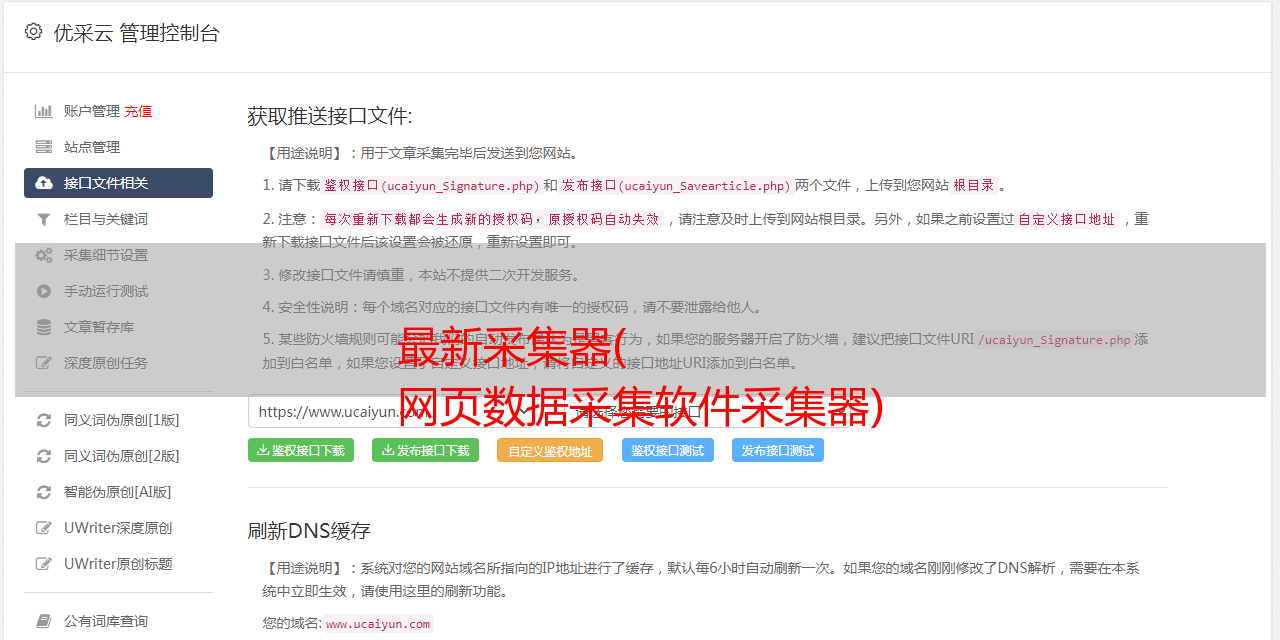Click the www.ucaiyun.com domain text

(x=378, y=624)
